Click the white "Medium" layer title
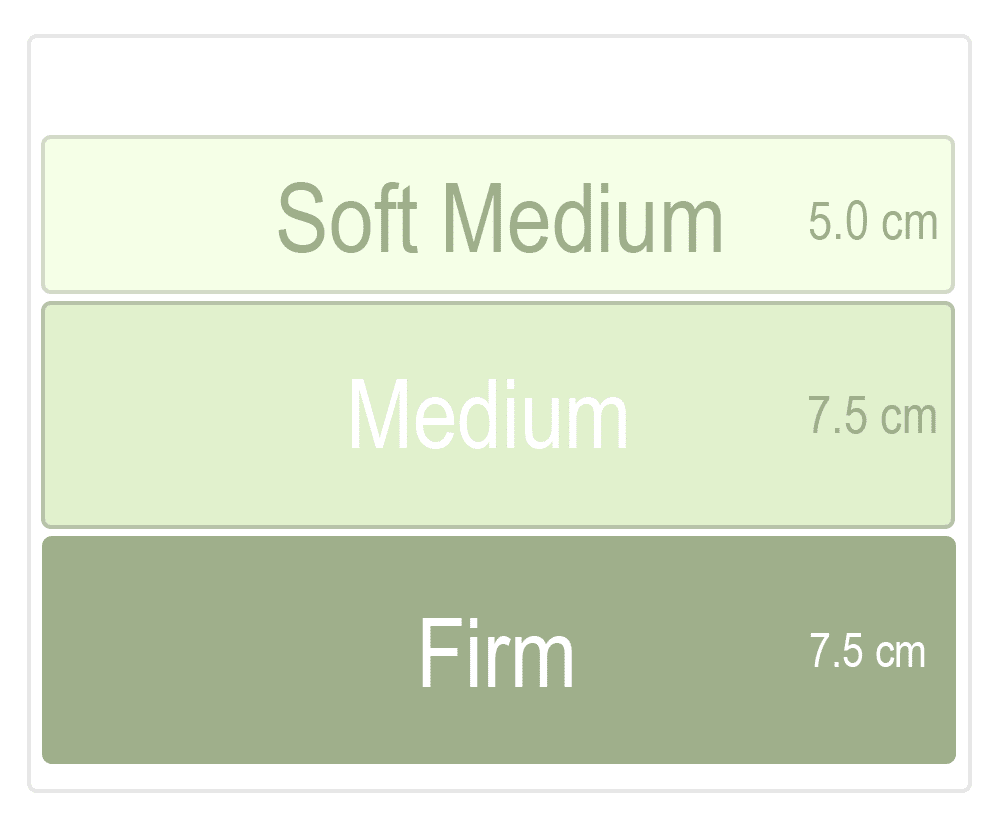Screen dimensions: 1000x826 (x=488, y=416)
